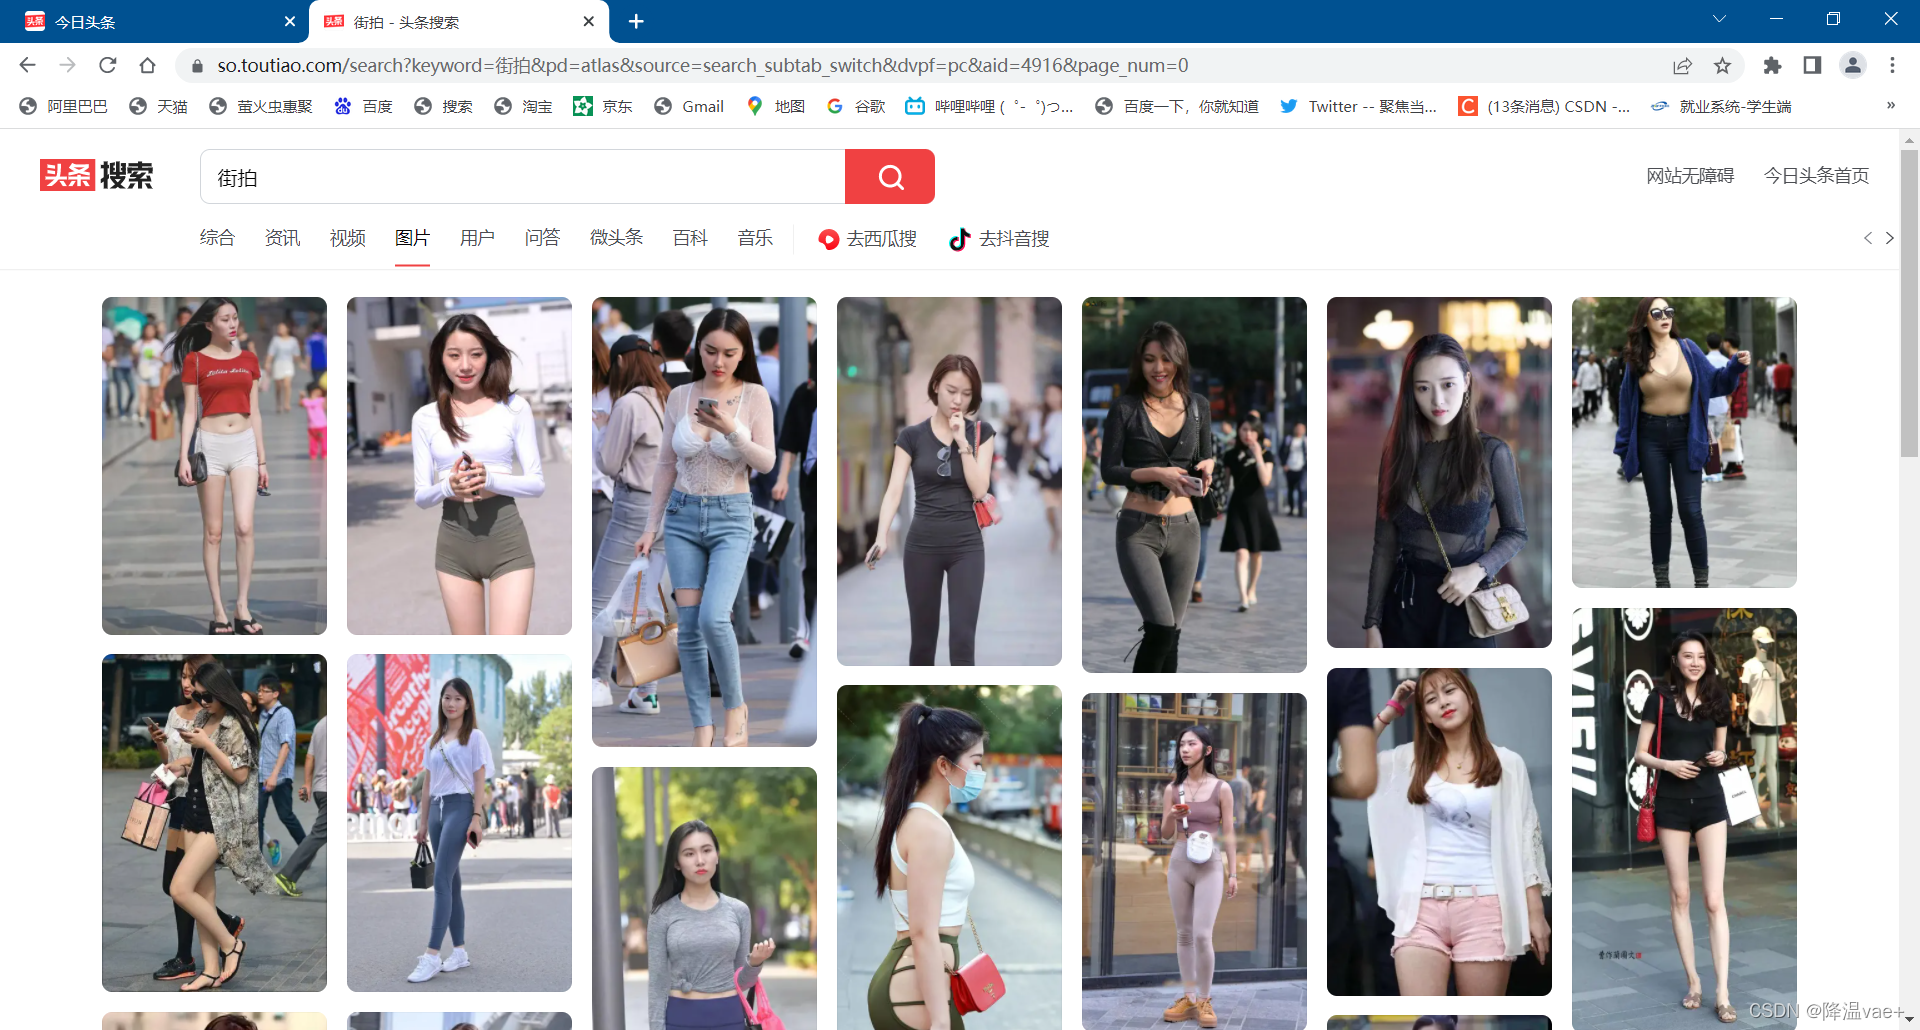Open the bilibili bookmark
Image resolution: width=1920 pixels, height=1030 pixels.
[x=989, y=106]
